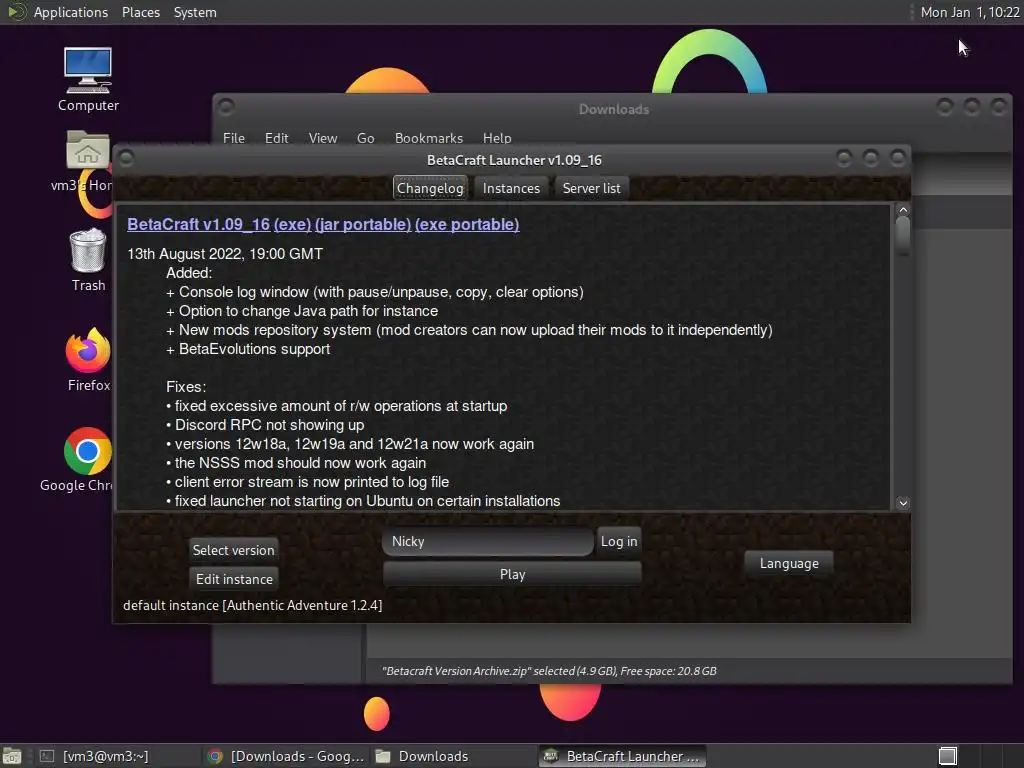Open Bookmarks menu in Downloads window
Image resolution: width=1024 pixels, height=768 pixels.
click(428, 138)
